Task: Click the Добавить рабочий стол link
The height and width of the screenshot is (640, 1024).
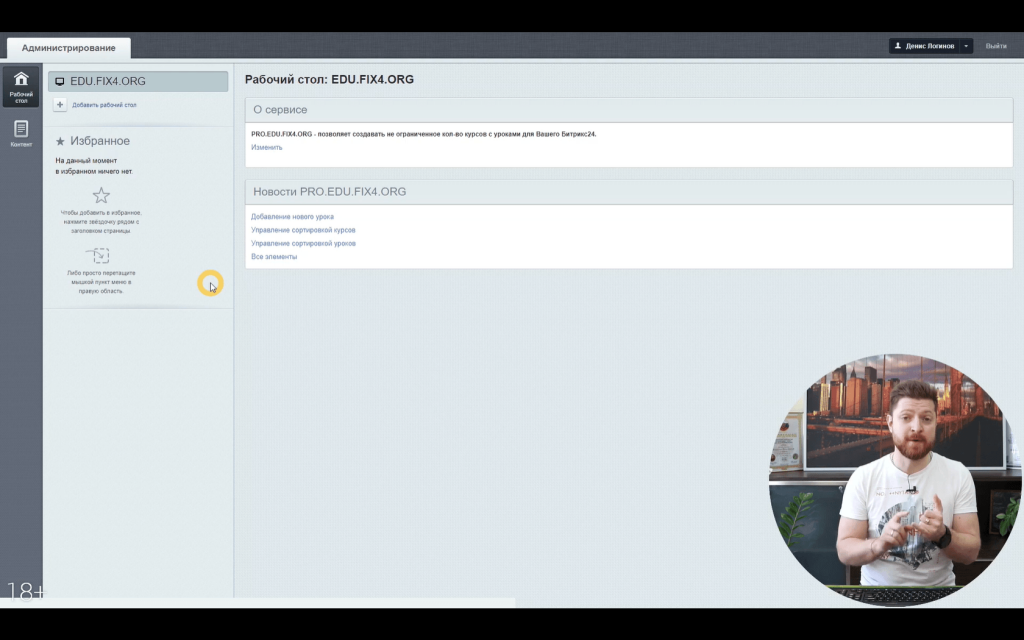Action: [104, 104]
